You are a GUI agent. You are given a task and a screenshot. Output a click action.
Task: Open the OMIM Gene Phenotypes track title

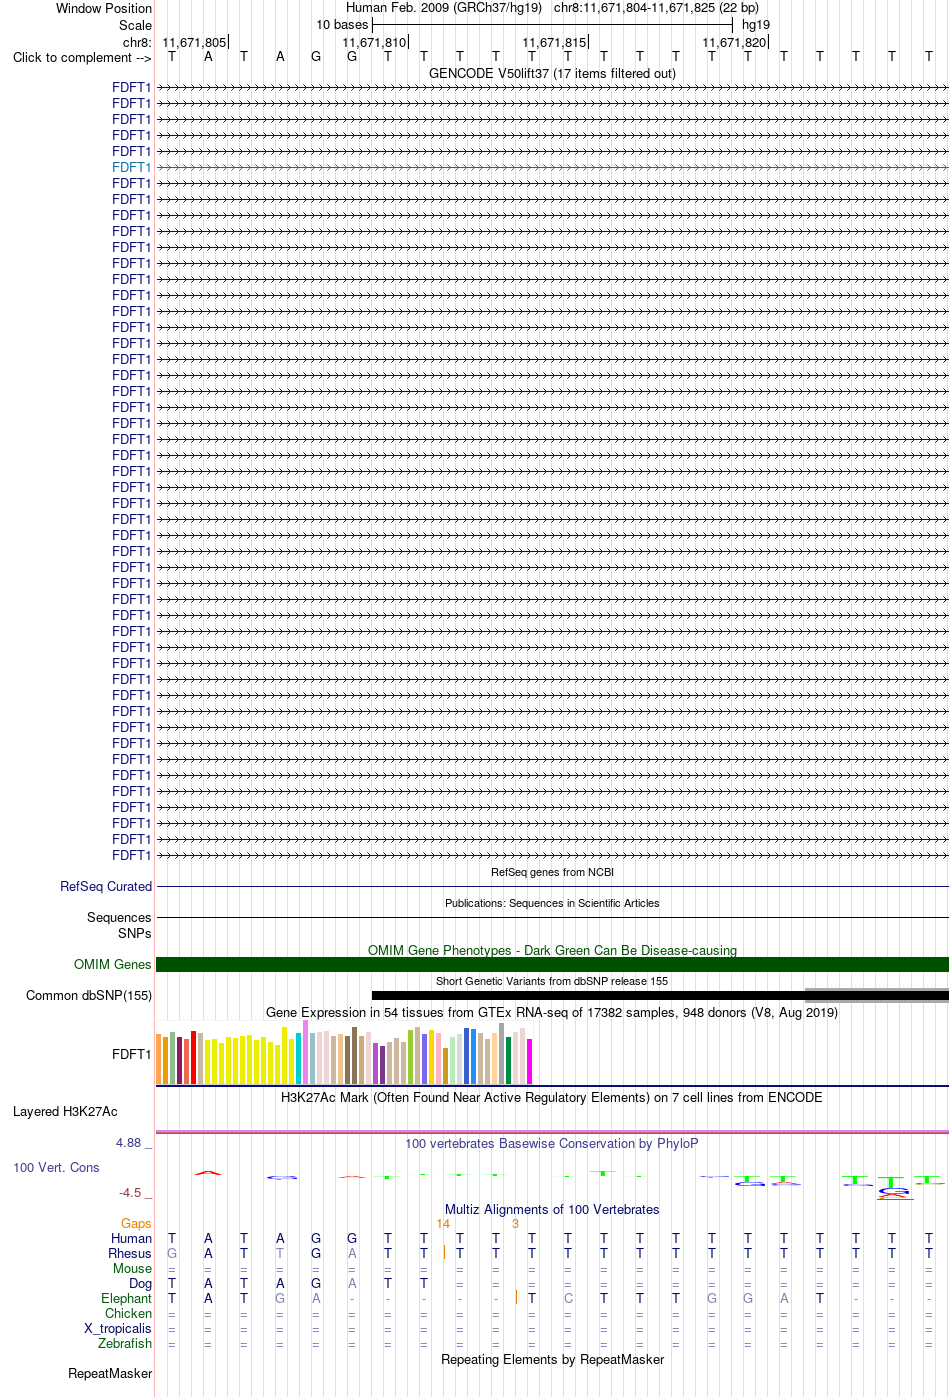coord(552,950)
